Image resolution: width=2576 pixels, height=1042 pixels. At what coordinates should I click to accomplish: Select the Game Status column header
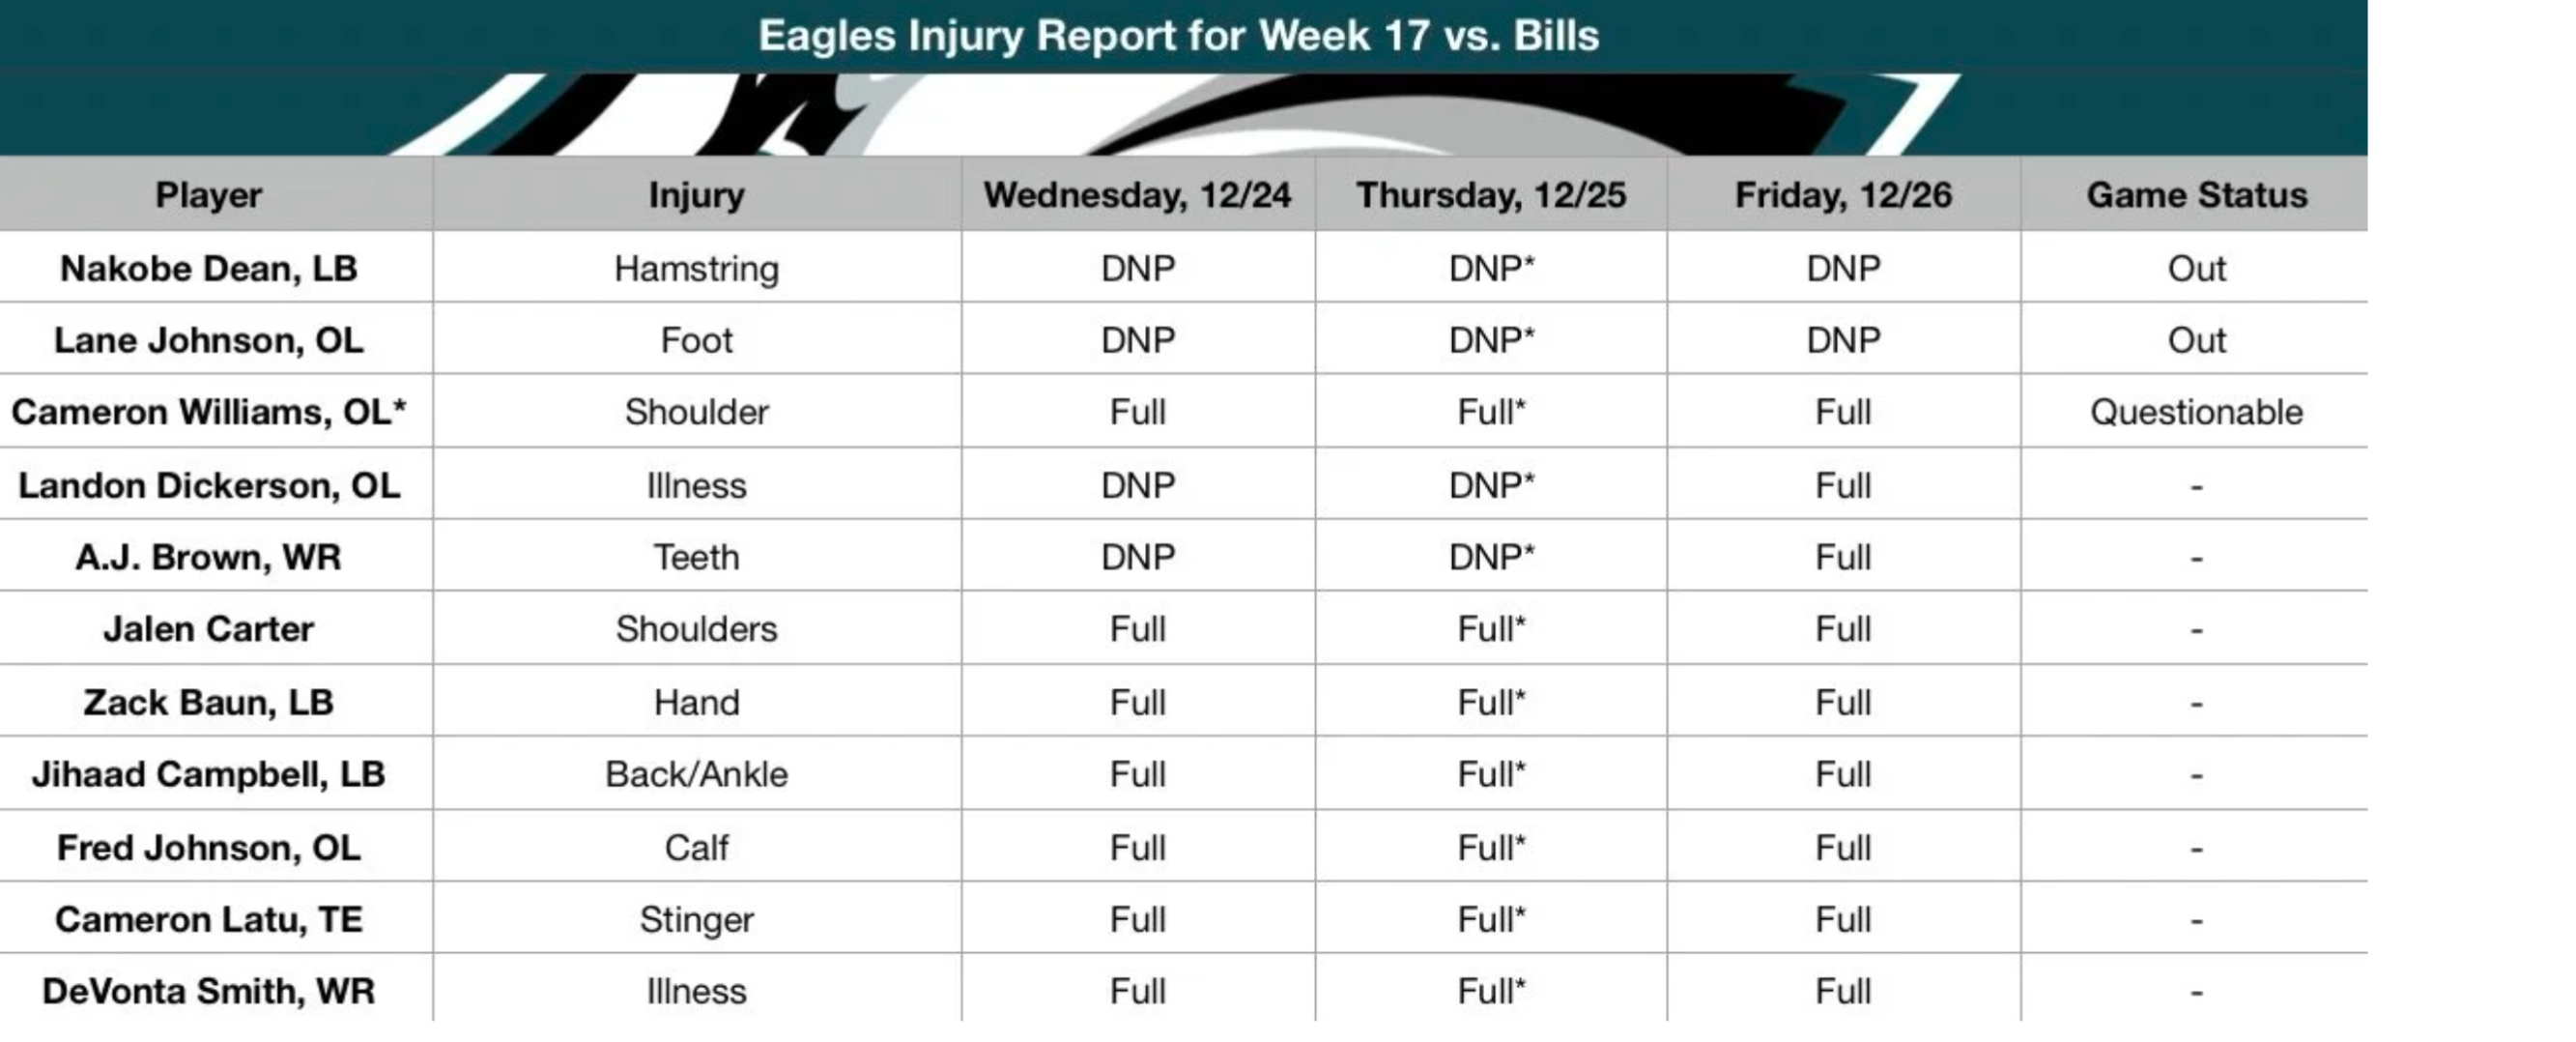pos(2196,194)
